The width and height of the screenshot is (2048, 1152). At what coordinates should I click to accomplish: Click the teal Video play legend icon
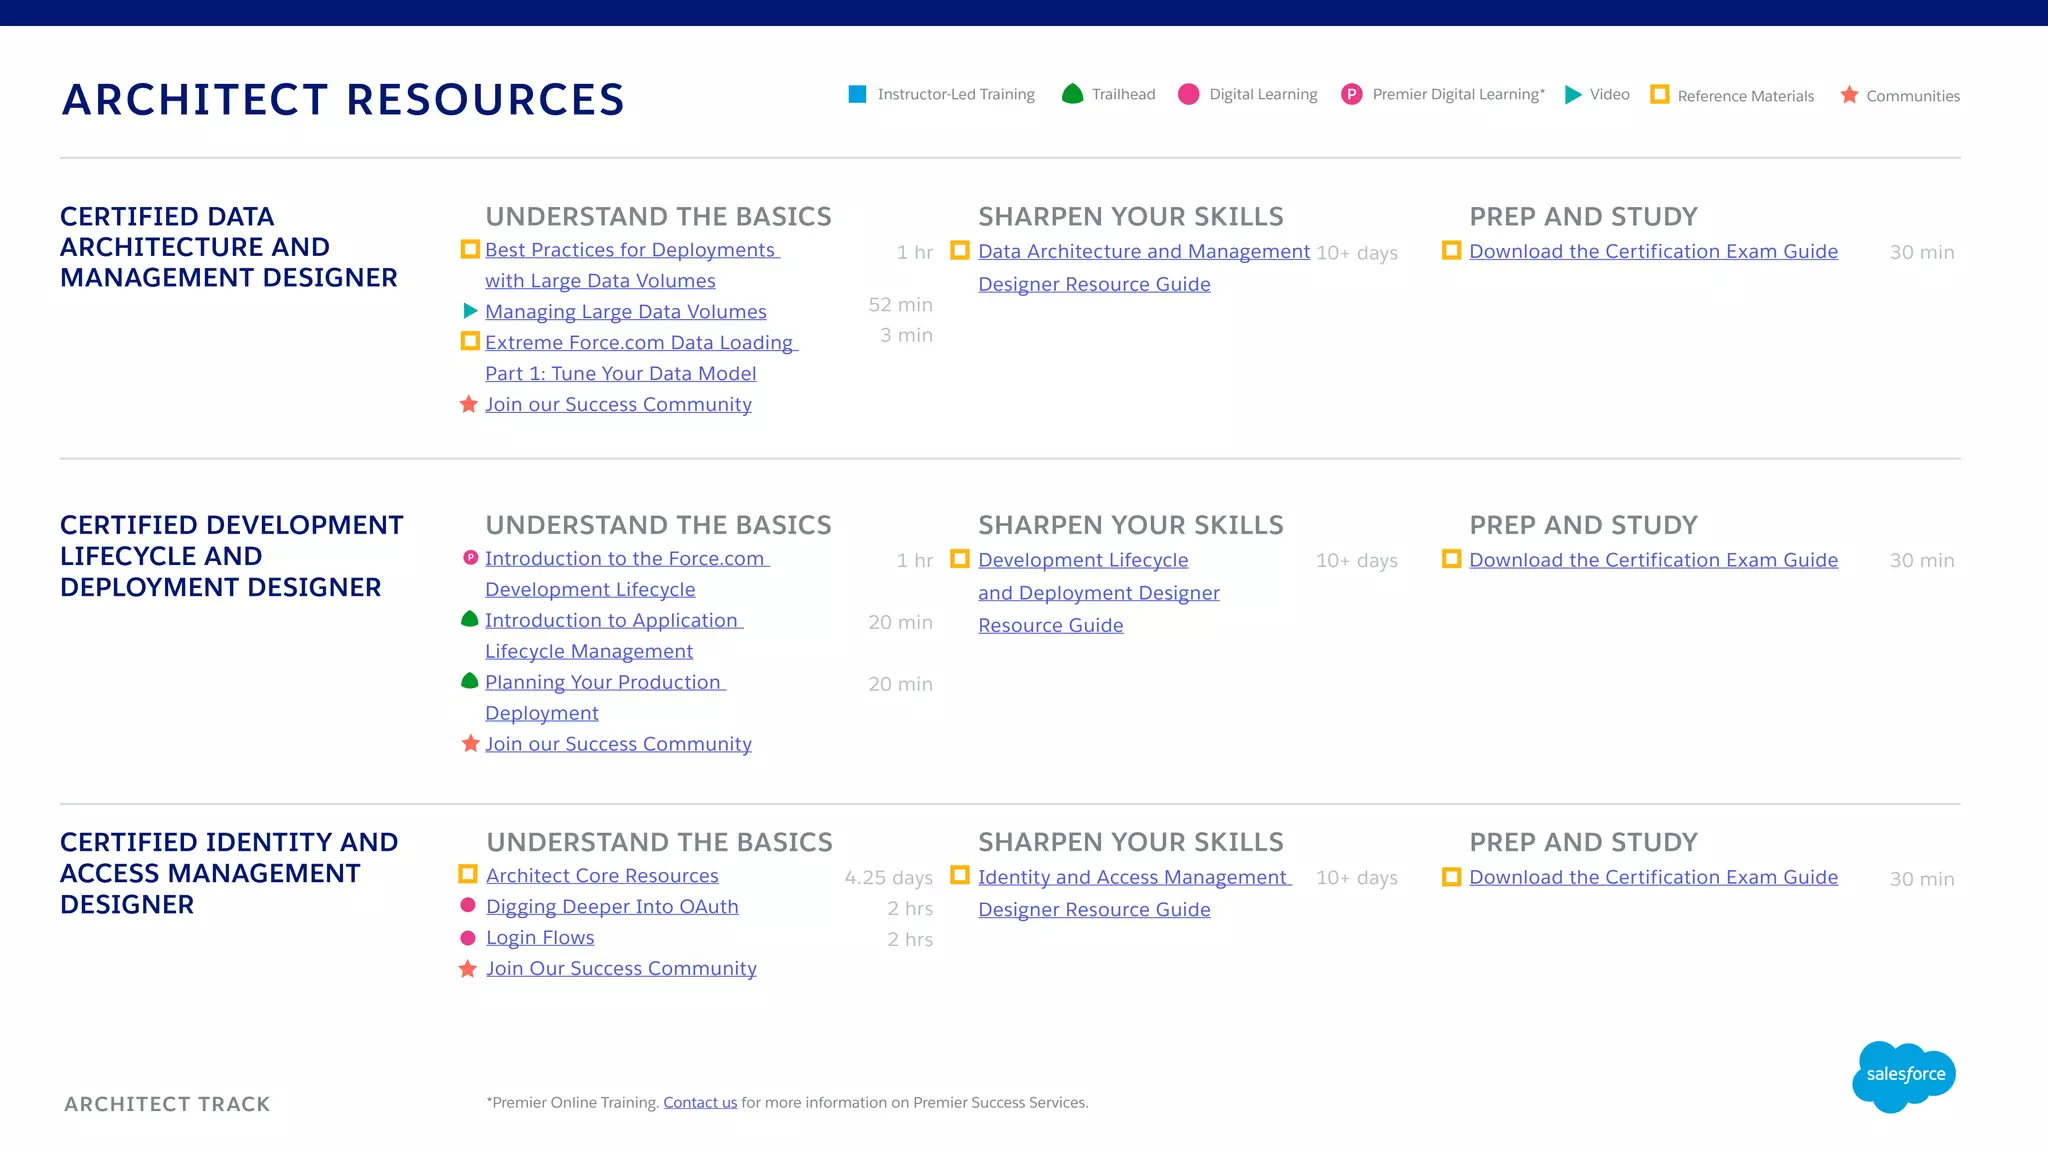pos(1573,94)
